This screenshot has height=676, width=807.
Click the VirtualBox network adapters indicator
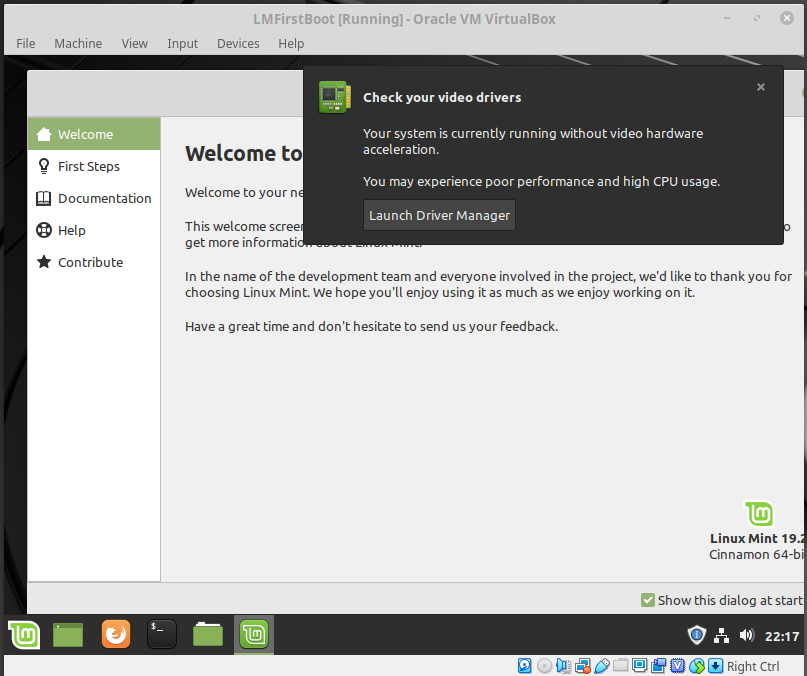[x=583, y=666]
